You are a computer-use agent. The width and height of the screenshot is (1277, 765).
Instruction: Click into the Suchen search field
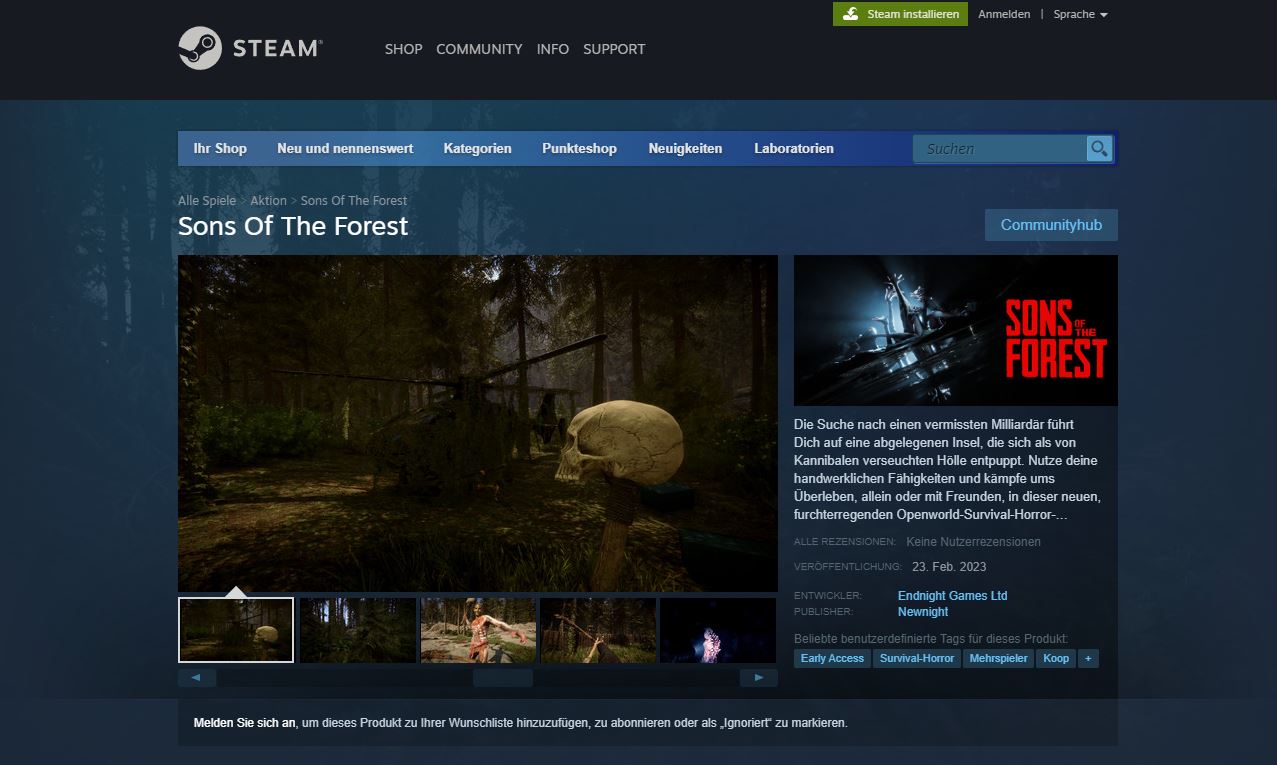click(998, 149)
